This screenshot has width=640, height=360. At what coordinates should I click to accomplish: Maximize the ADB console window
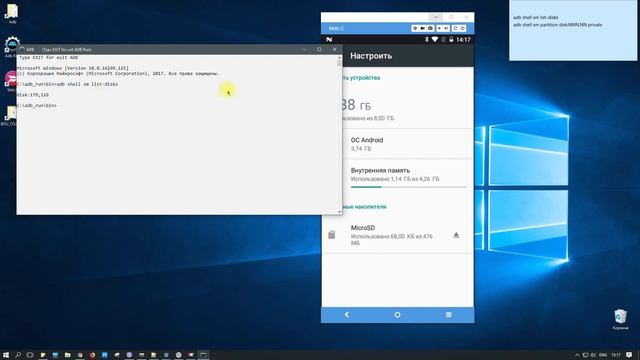(x=319, y=49)
